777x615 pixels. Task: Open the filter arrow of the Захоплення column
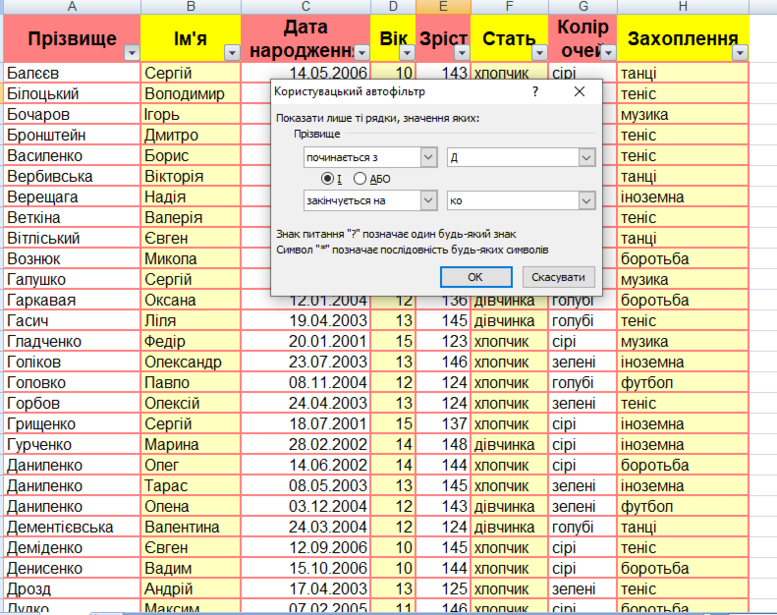[x=740, y=52]
